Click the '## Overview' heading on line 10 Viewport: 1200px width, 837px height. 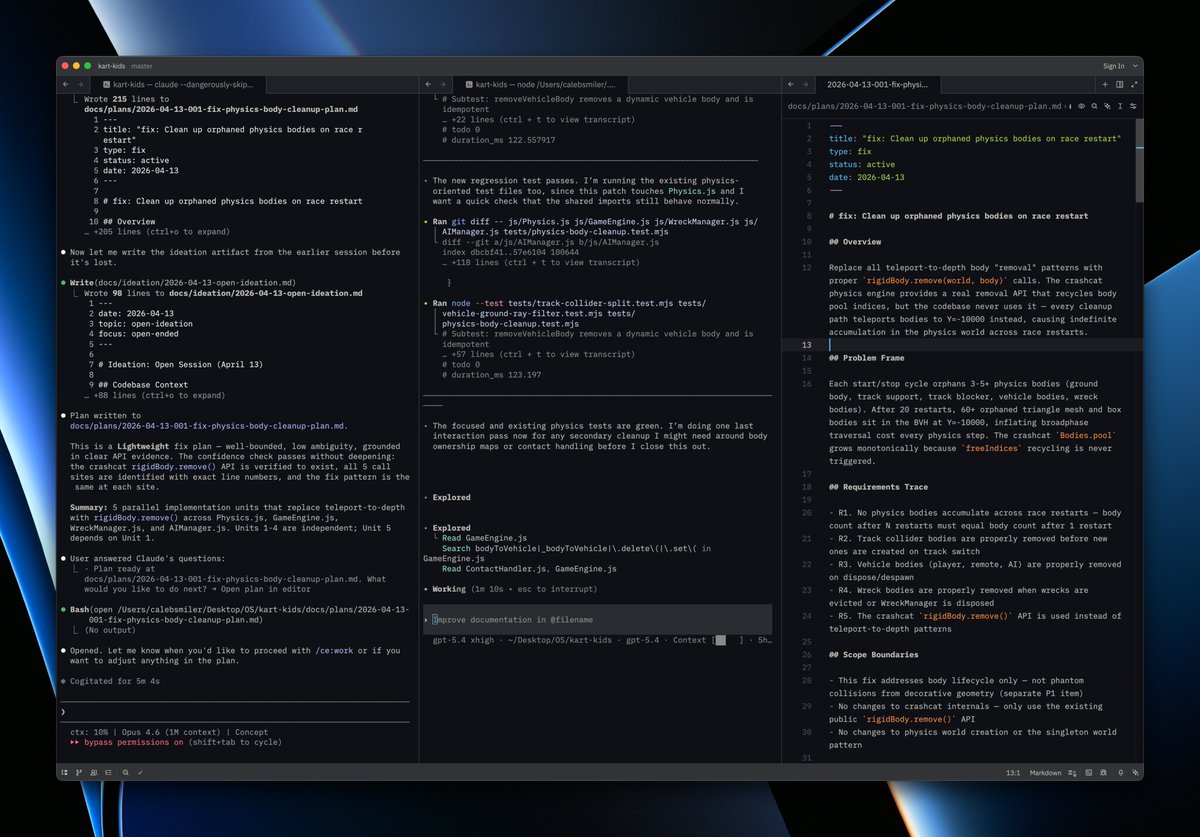click(855, 242)
